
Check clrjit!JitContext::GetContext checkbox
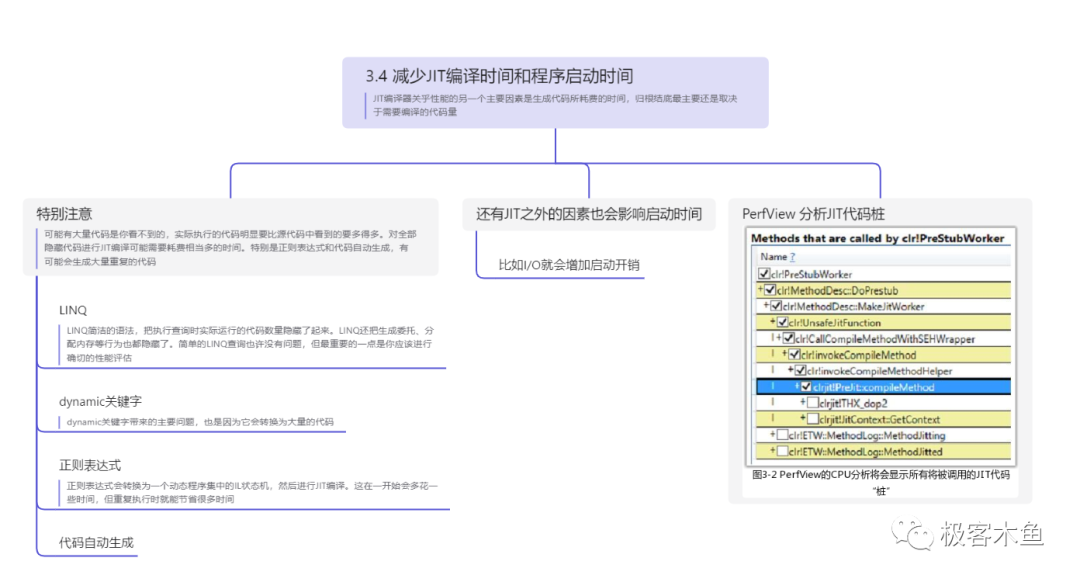click(813, 419)
